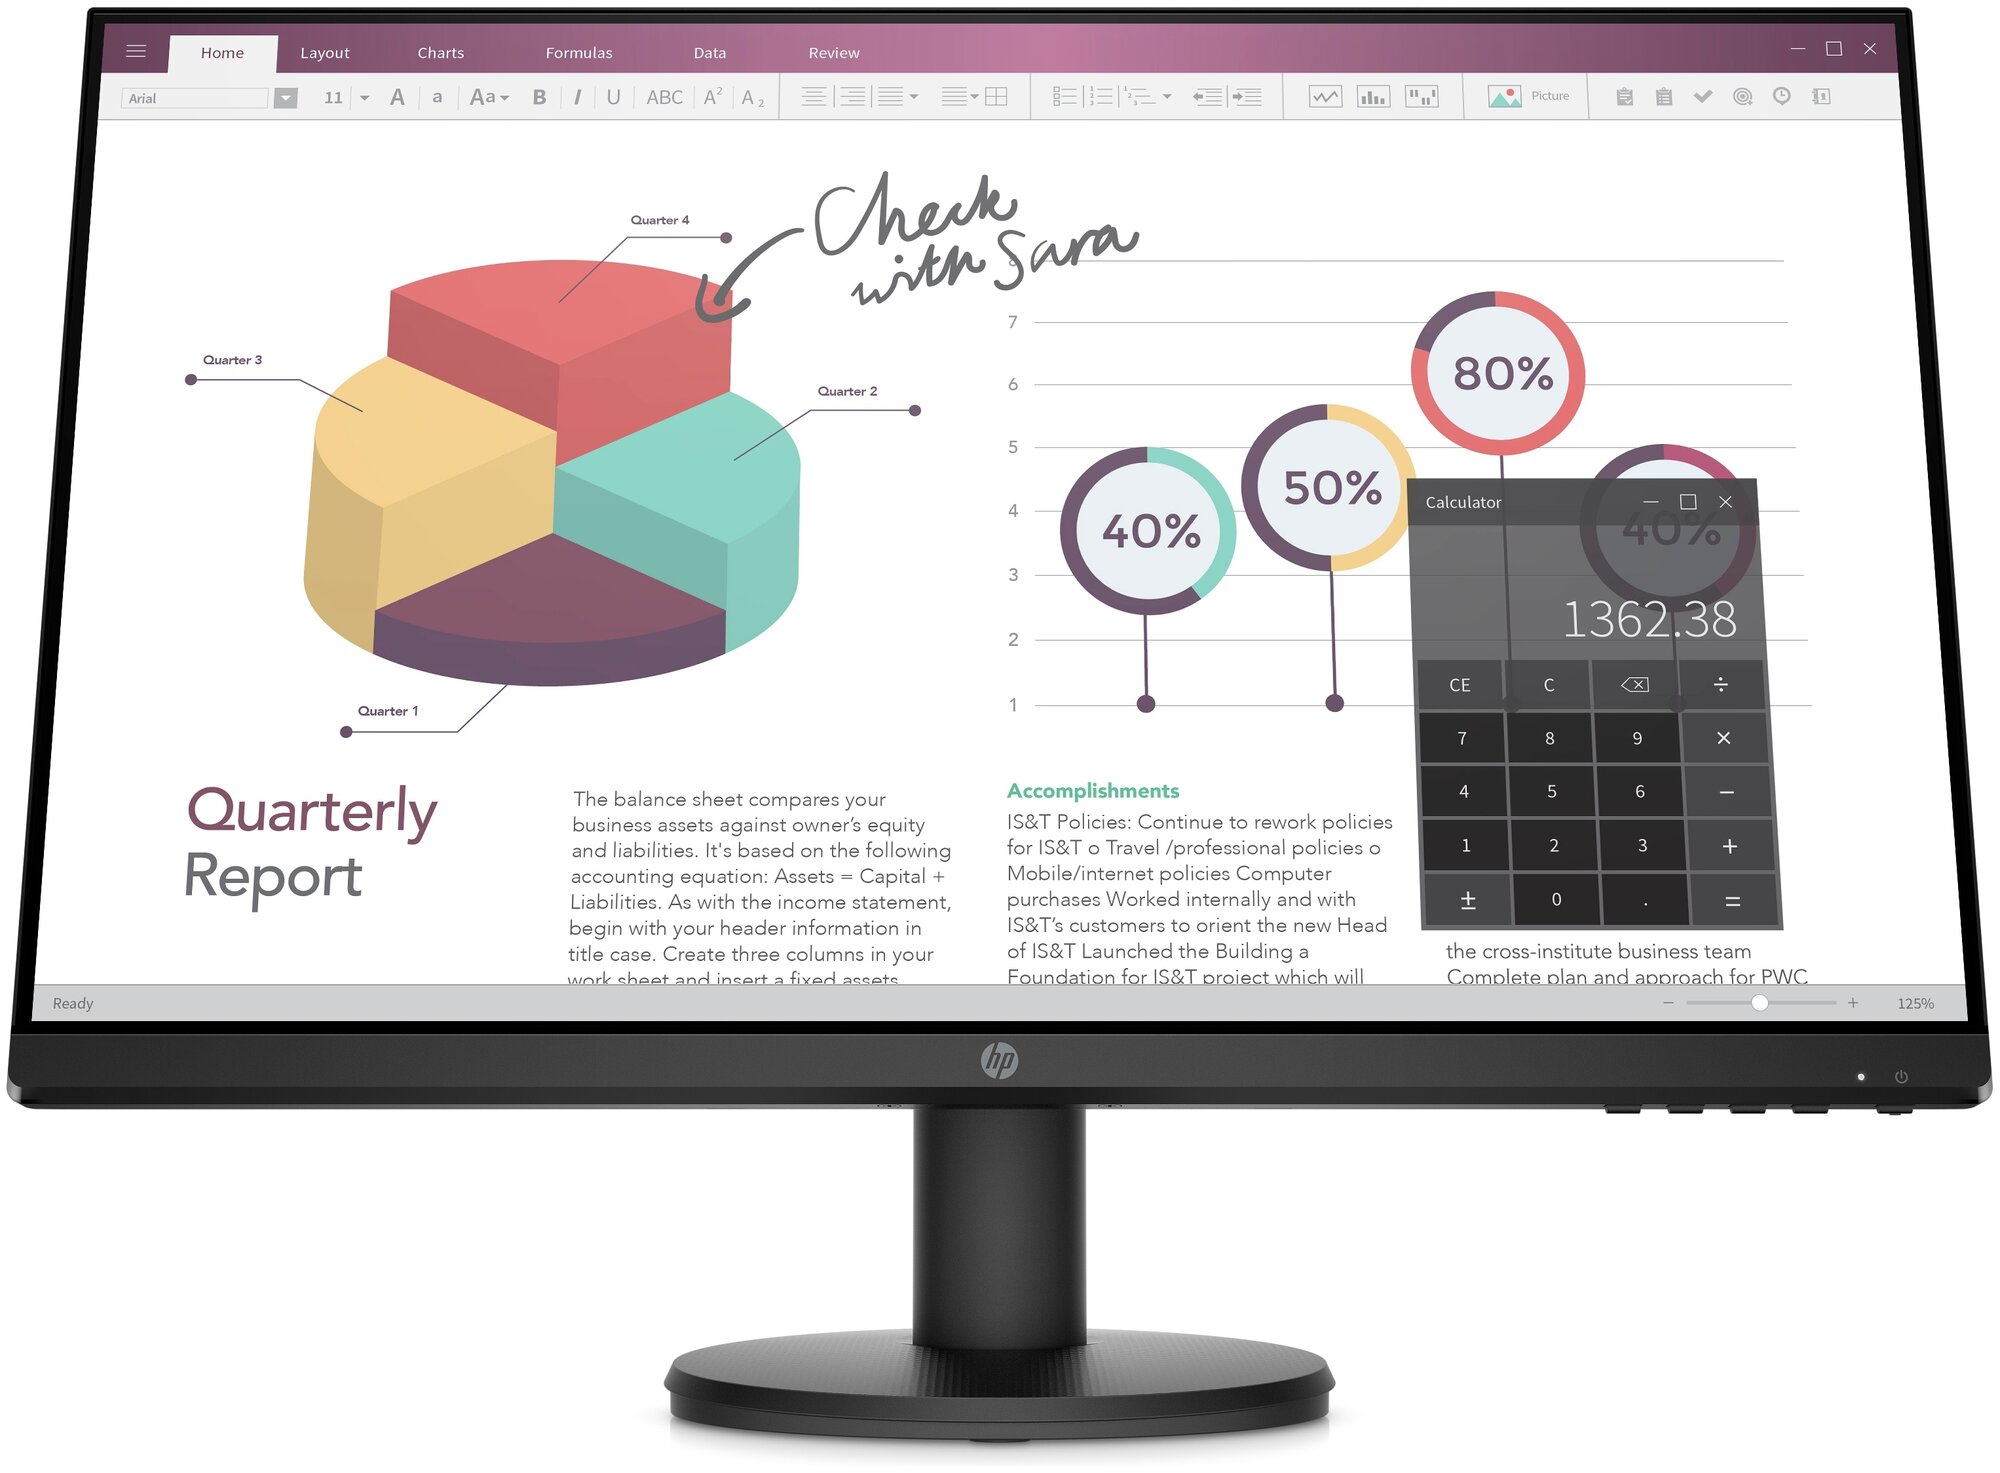The image size is (2000, 1473).
Task: Click the text alignment center icon
Action: (x=823, y=107)
